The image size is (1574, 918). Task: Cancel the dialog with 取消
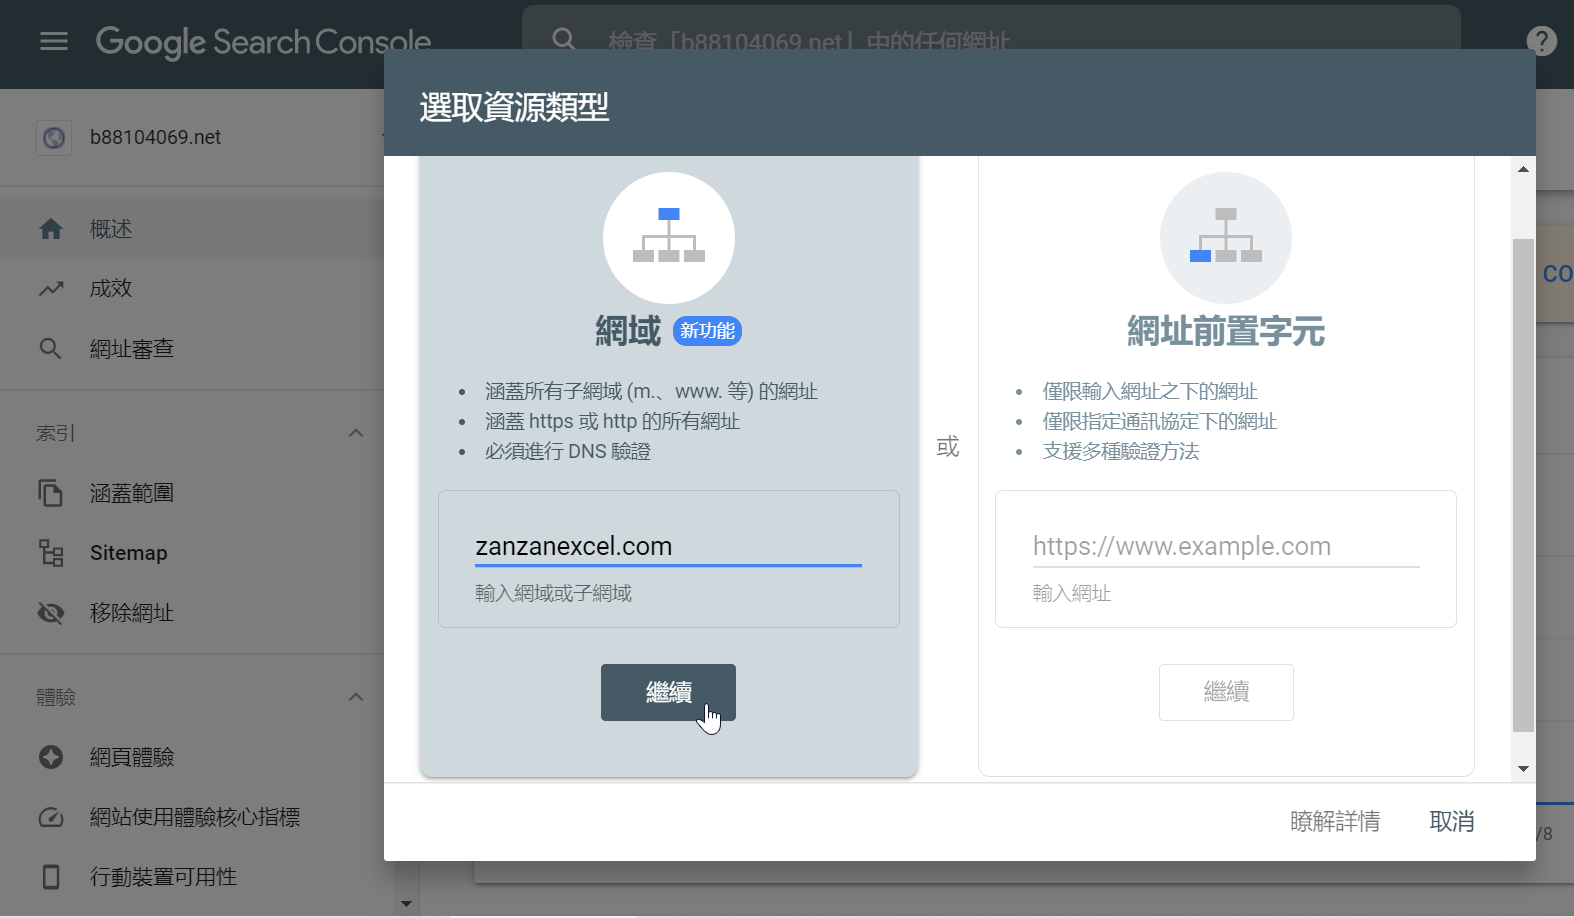pos(1452,822)
